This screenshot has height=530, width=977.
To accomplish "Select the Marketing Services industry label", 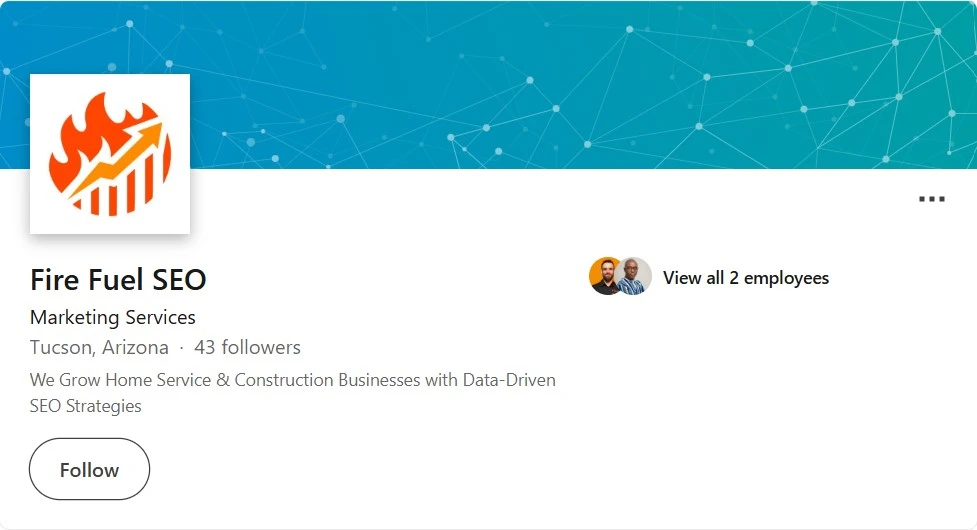I will [x=113, y=318].
